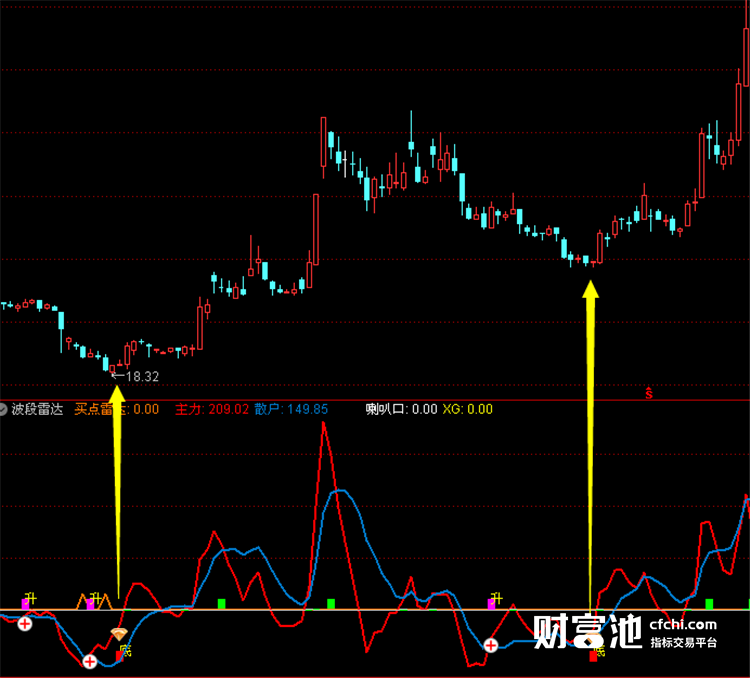Click the orange triangle left of second 升
This screenshot has height=678, width=750.
(x=82, y=602)
